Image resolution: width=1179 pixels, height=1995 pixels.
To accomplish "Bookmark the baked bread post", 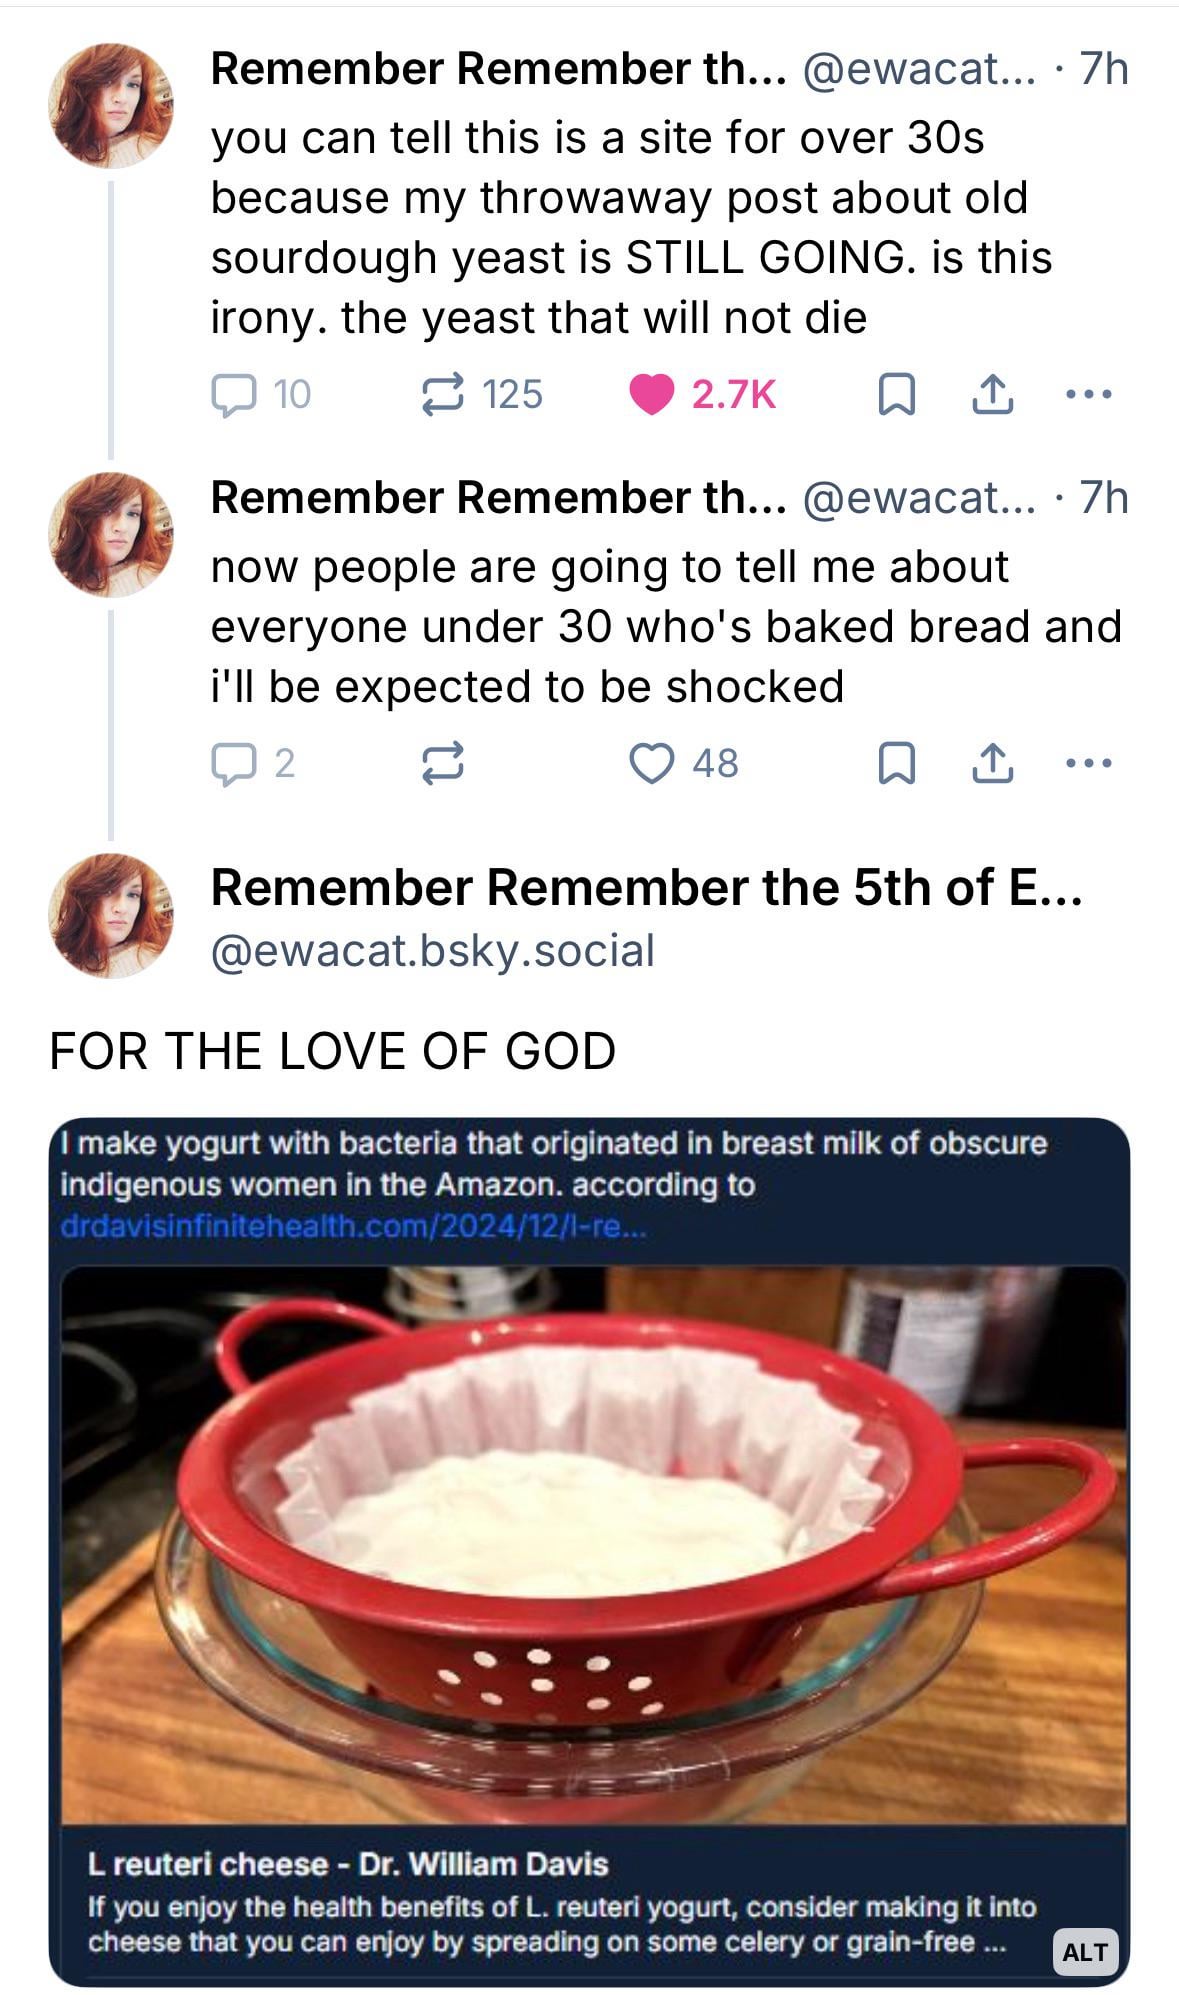I will click(895, 764).
